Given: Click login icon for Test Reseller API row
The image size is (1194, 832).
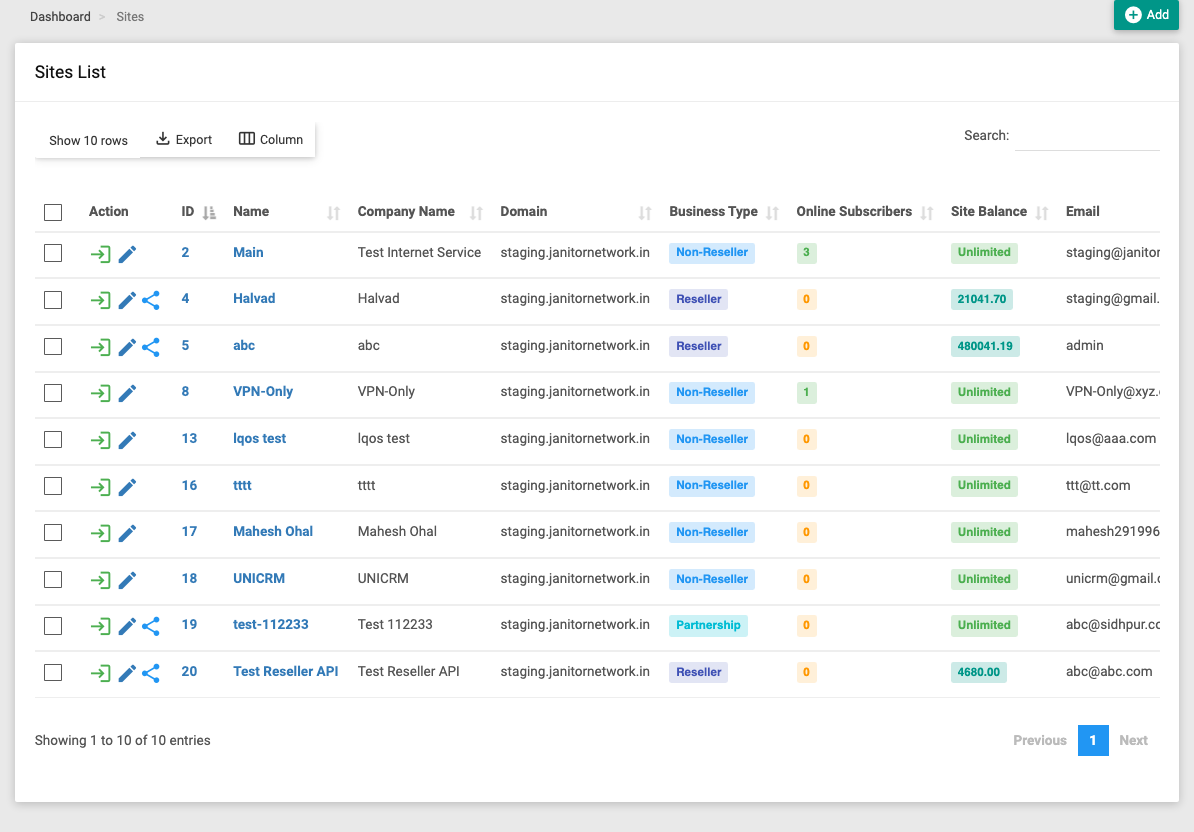Looking at the screenshot, I should 101,673.
